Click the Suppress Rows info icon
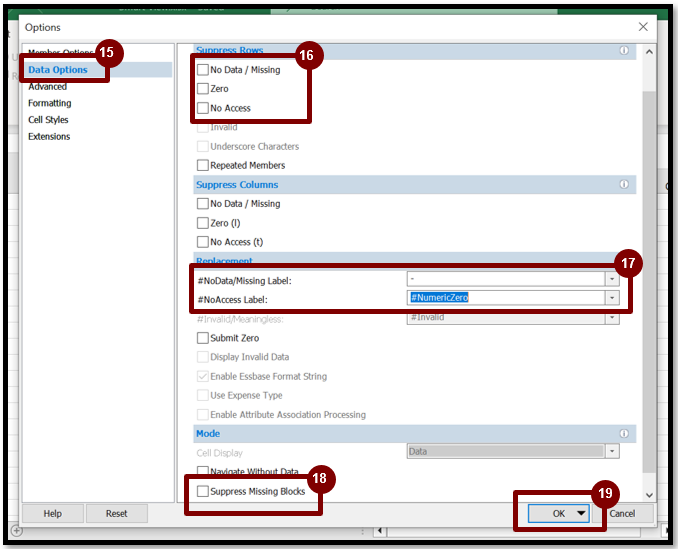Screen dimensions: 678x549 [x=624, y=51]
